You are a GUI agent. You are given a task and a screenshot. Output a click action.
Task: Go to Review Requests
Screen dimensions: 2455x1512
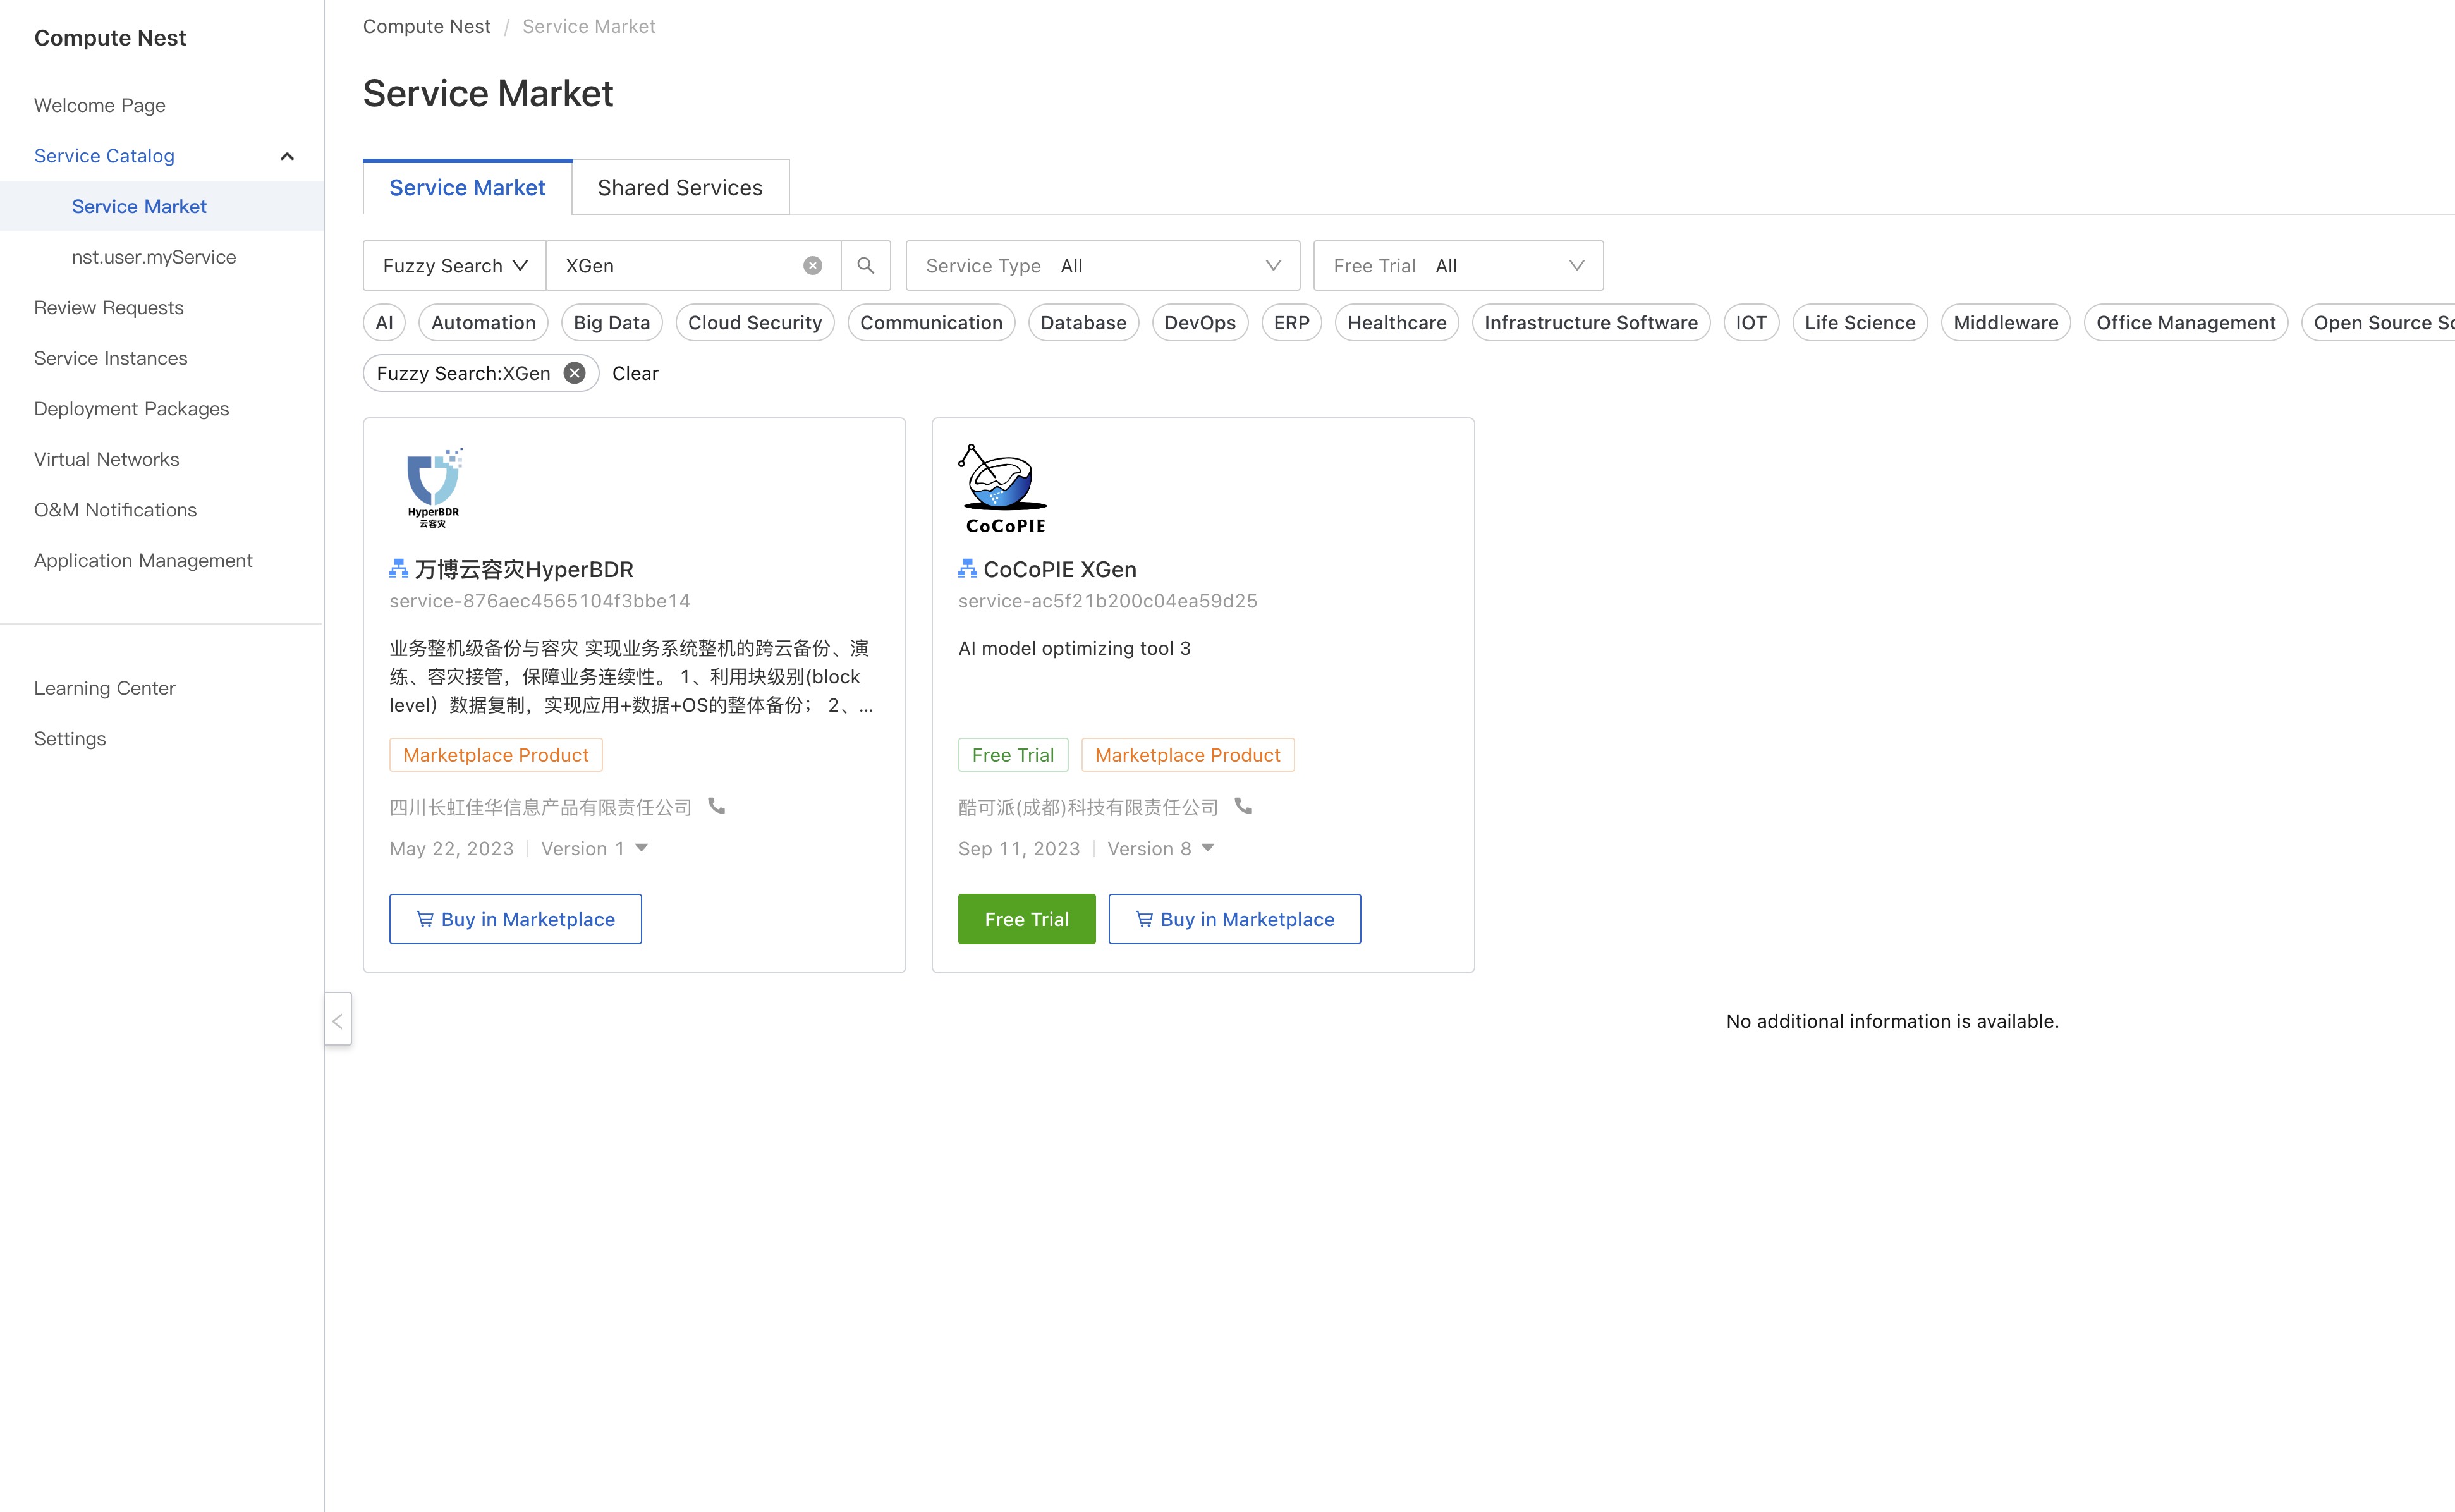[x=109, y=307]
